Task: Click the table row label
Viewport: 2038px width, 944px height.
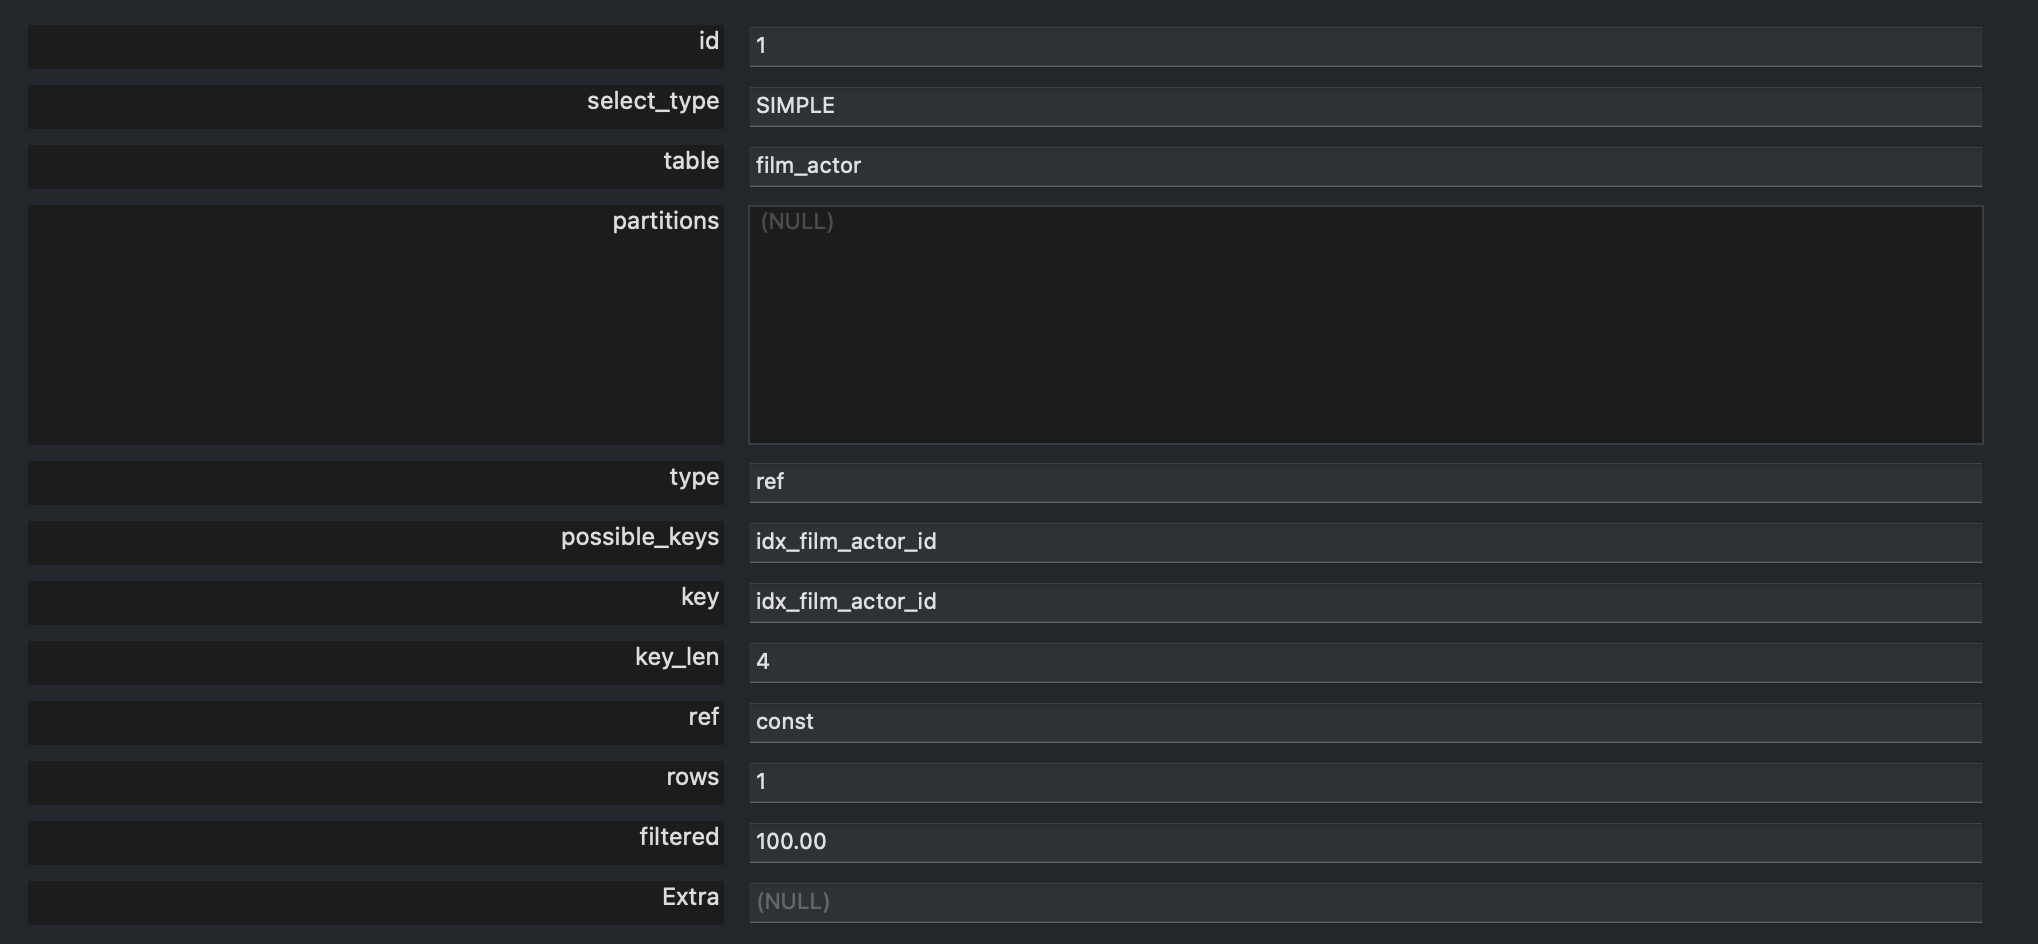Action: coord(690,162)
